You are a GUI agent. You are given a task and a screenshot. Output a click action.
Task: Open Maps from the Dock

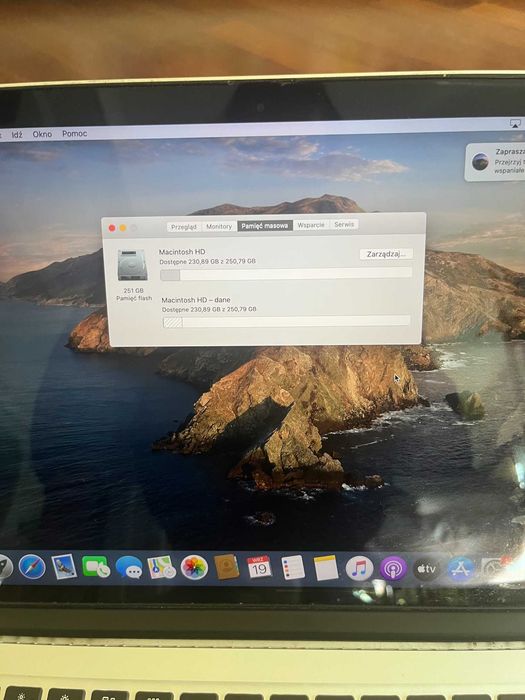pyautogui.click(x=161, y=567)
